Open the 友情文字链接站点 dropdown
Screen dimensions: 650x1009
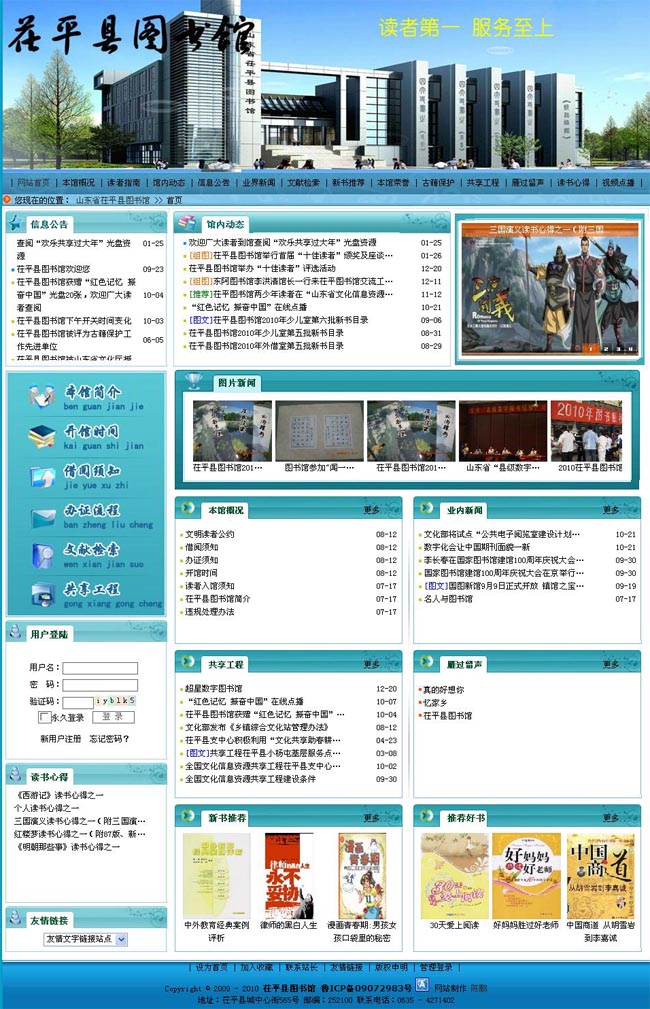click(85, 939)
